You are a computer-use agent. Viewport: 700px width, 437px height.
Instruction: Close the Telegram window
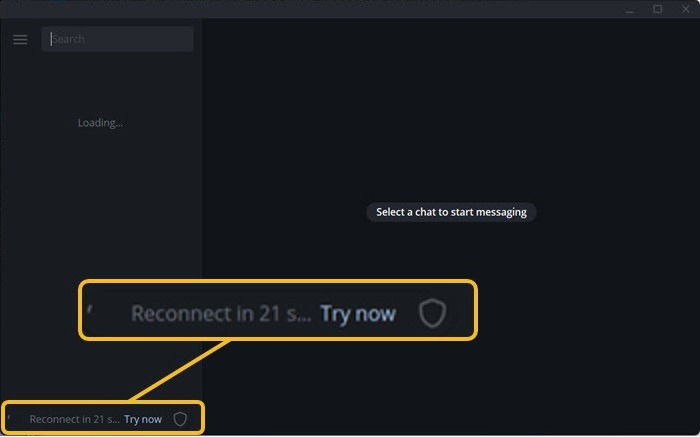pyautogui.click(x=686, y=9)
